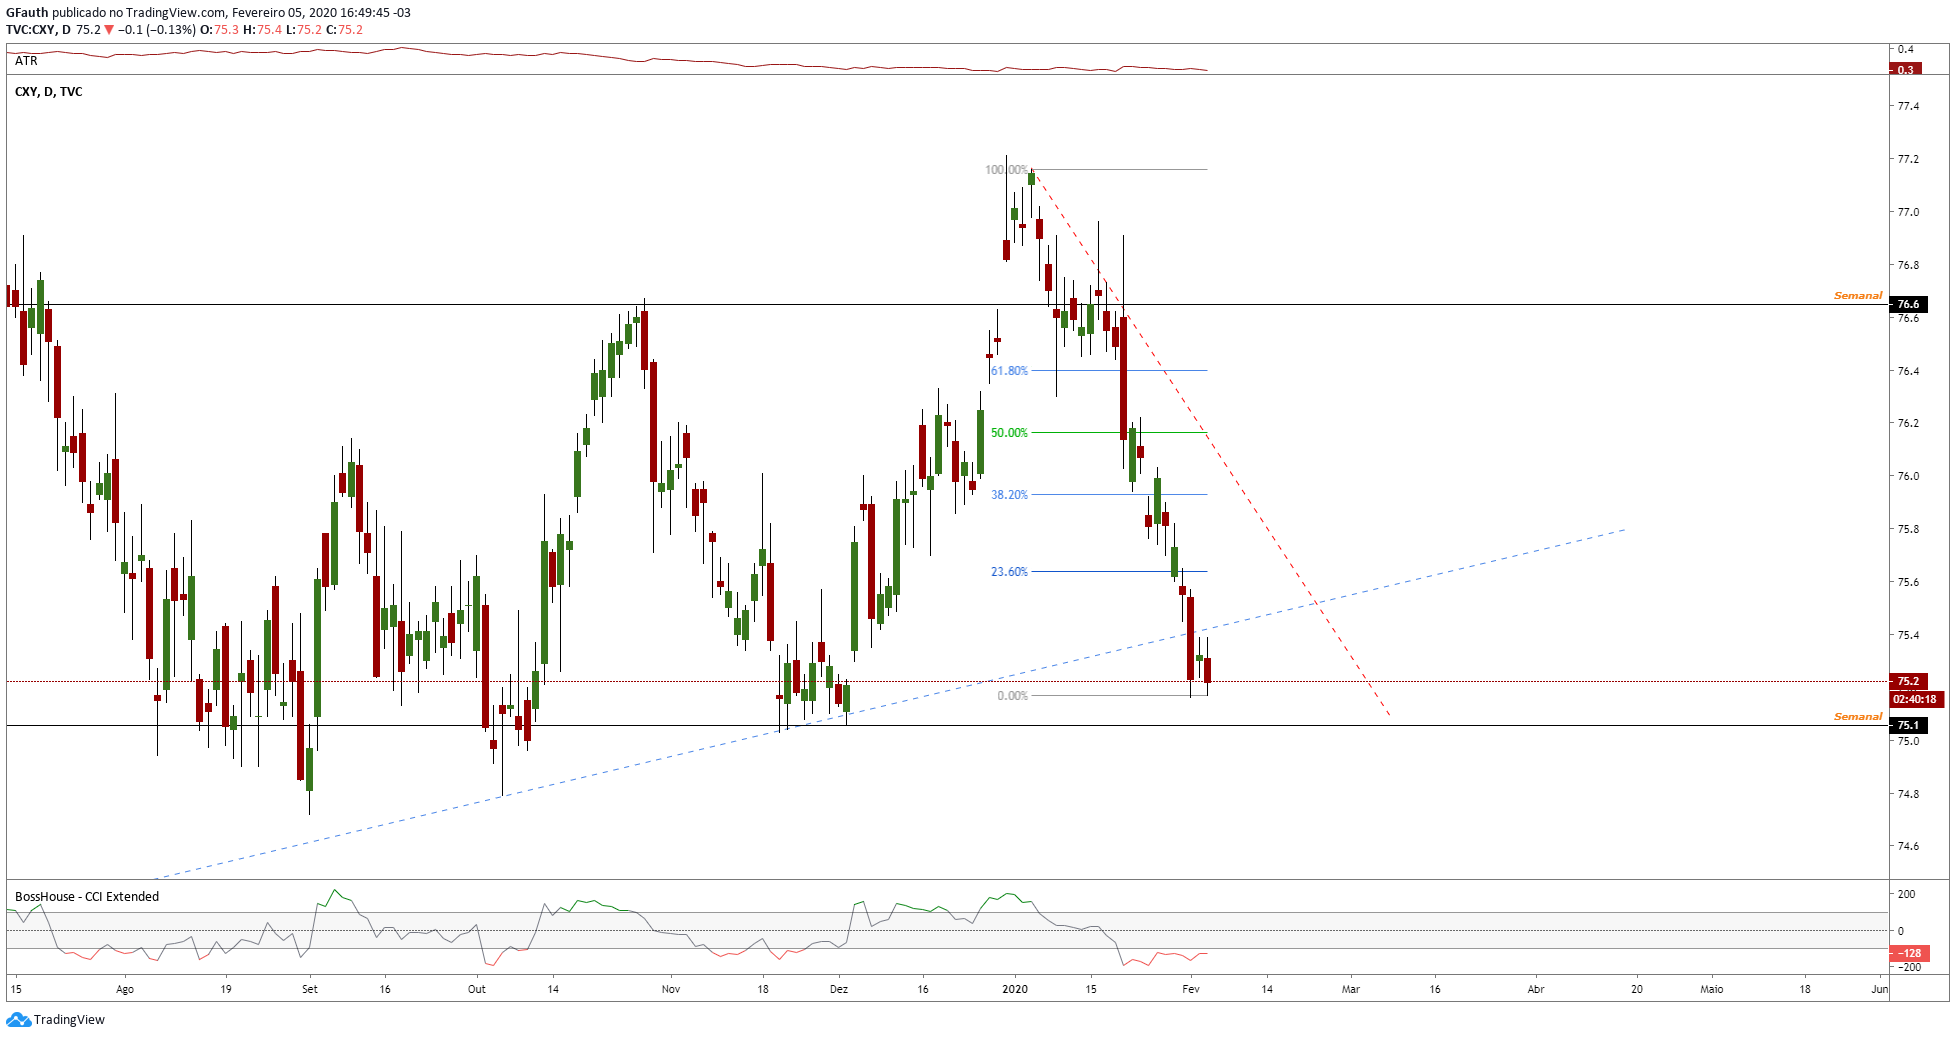Click the Nov date axis label
The height and width of the screenshot is (1038, 1956).
(671, 989)
